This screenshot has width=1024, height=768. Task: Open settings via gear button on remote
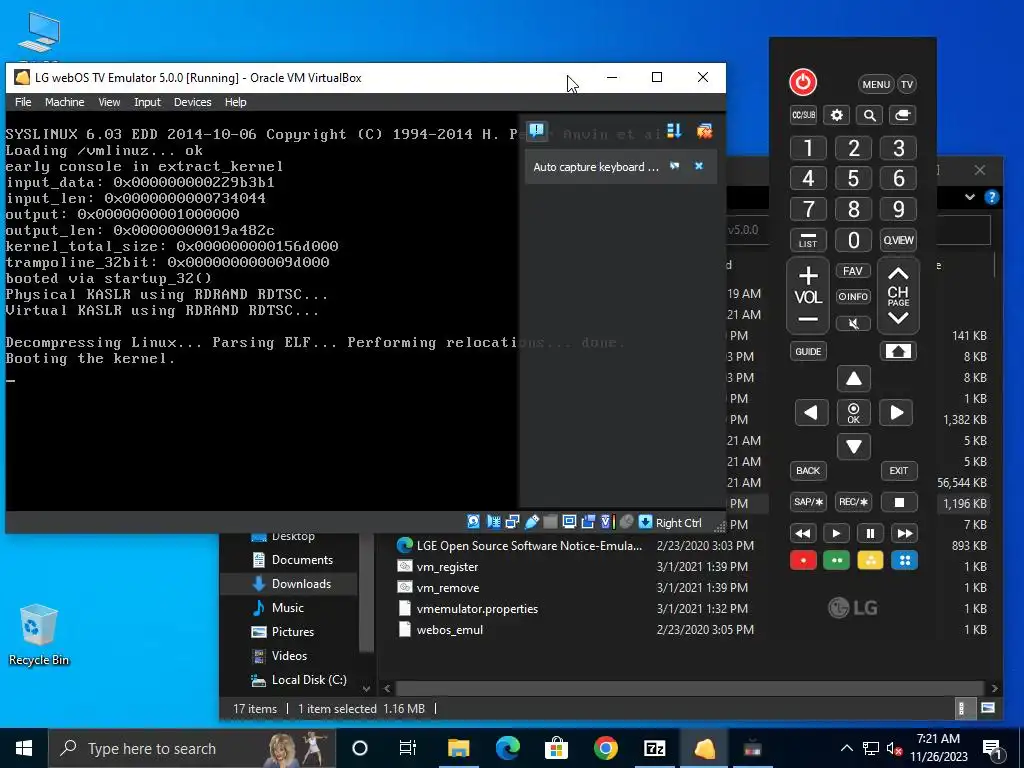click(x=837, y=115)
